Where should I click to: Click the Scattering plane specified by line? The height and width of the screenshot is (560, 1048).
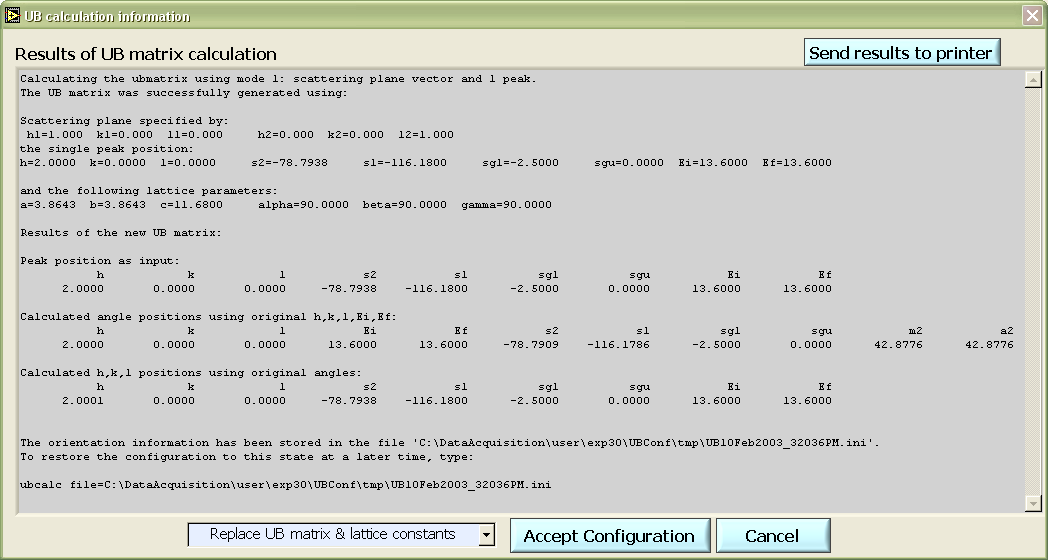tap(124, 121)
